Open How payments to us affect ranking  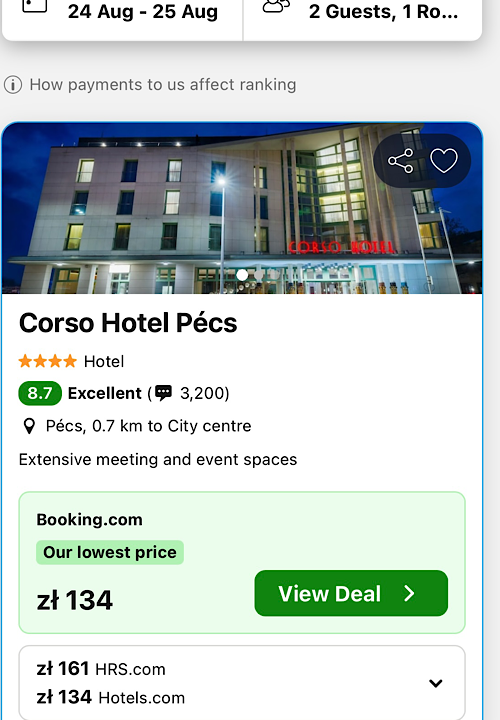[163, 85]
